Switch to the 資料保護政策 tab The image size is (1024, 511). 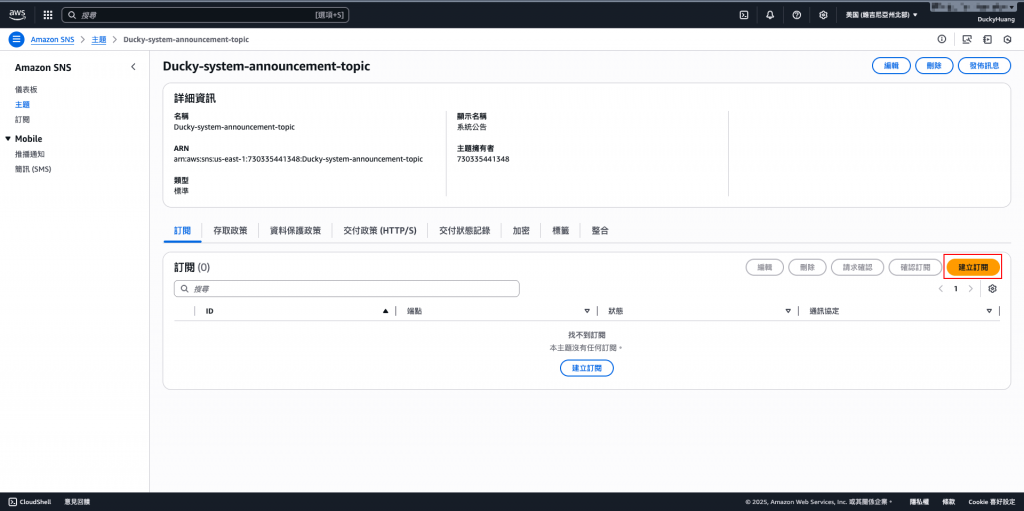pyautogui.click(x=295, y=231)
